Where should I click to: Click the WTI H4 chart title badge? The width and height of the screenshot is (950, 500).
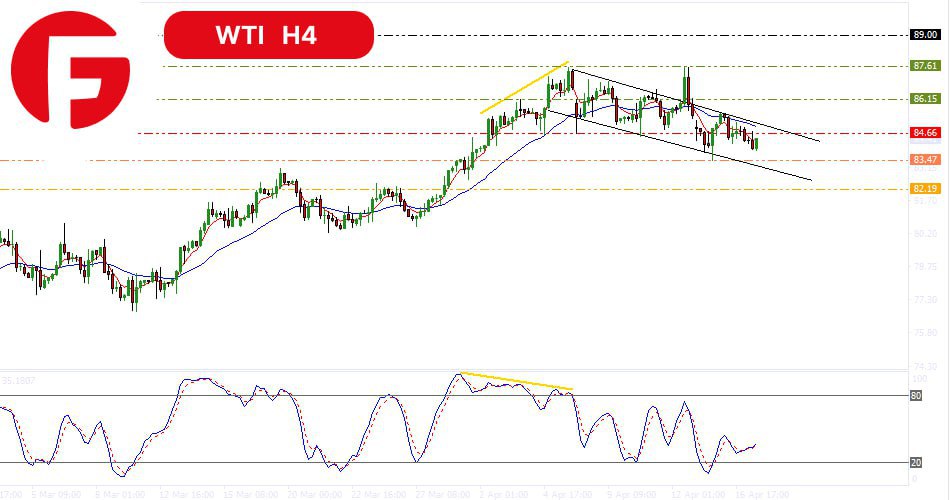[268, 35]
